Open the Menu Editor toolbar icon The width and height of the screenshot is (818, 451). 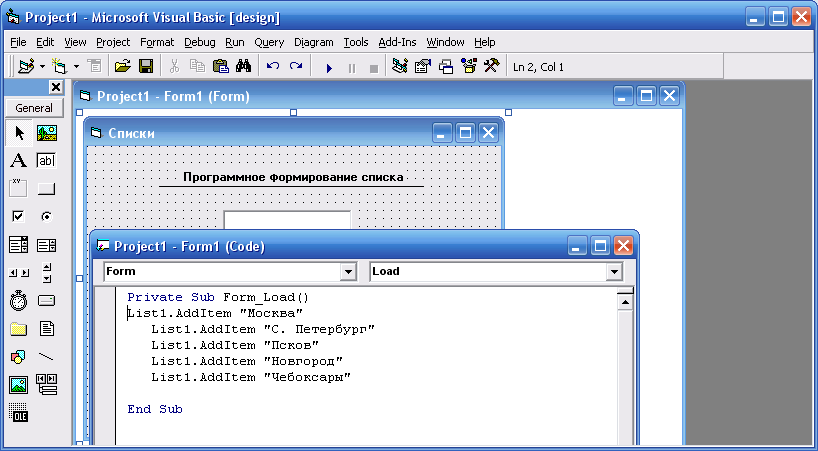click(94, 67)
